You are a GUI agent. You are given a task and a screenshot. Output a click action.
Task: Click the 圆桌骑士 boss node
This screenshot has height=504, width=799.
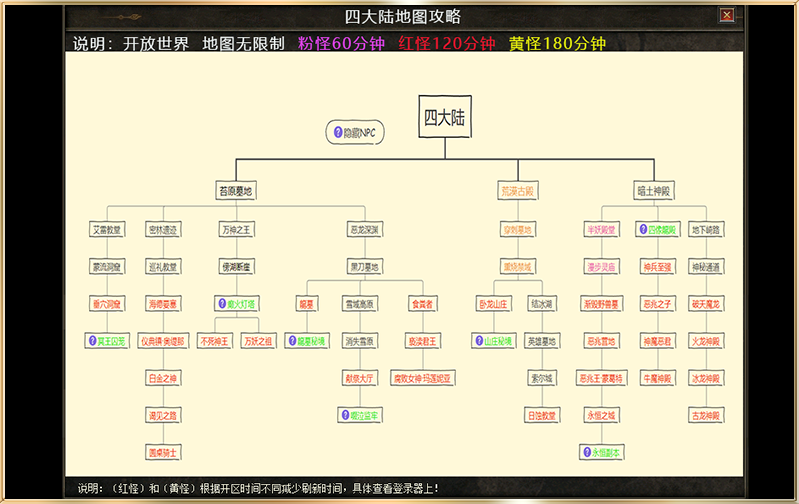[163, 452]
